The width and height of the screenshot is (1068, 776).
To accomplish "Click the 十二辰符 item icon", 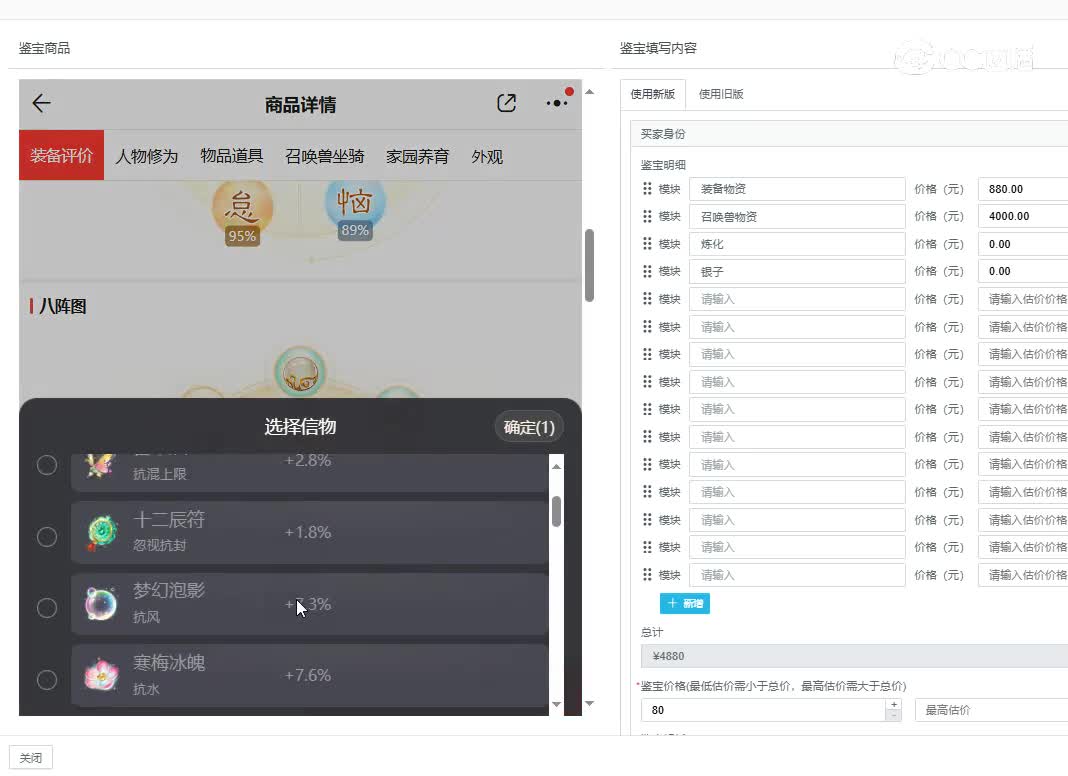I will [101, 533].
